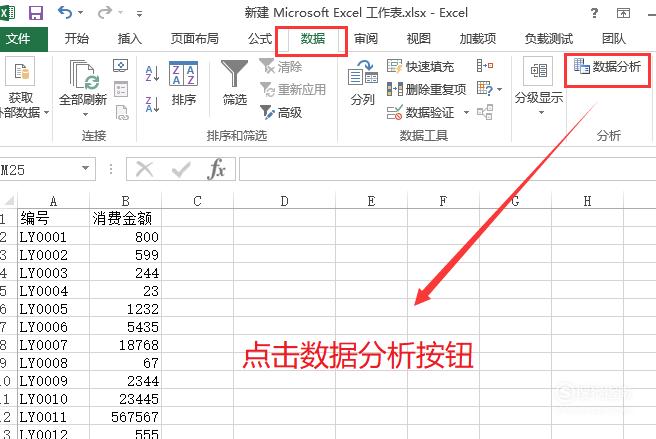Select cell with text 消费金额
656x439 pixels.
click(x=126, y=218)
